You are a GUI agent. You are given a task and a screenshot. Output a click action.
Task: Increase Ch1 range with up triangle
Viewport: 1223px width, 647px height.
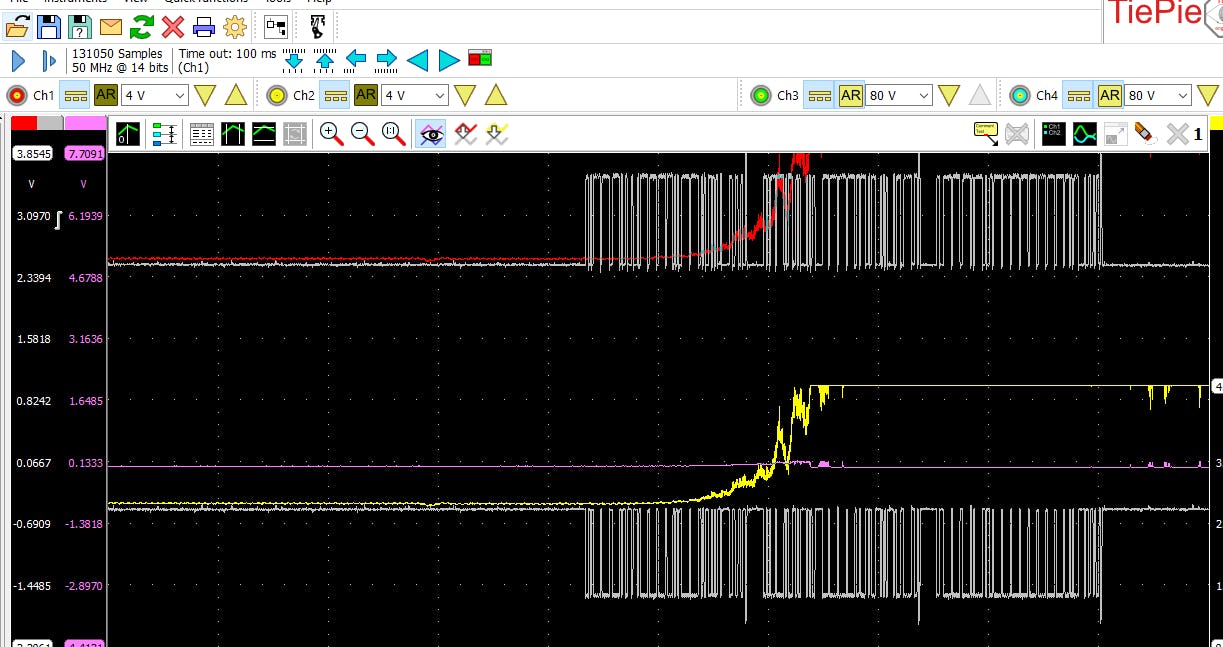pyautogui.click(x=235, y=95)
